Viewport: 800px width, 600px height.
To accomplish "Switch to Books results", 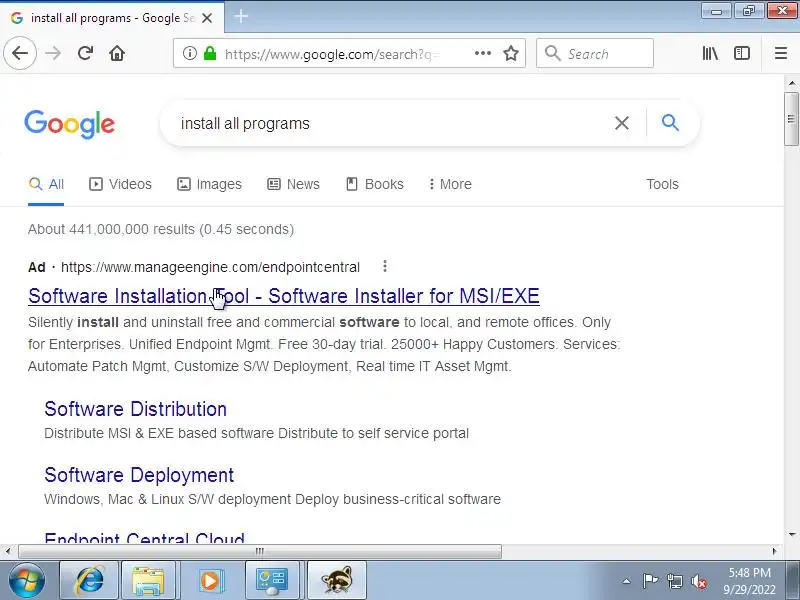I will 375,184.
